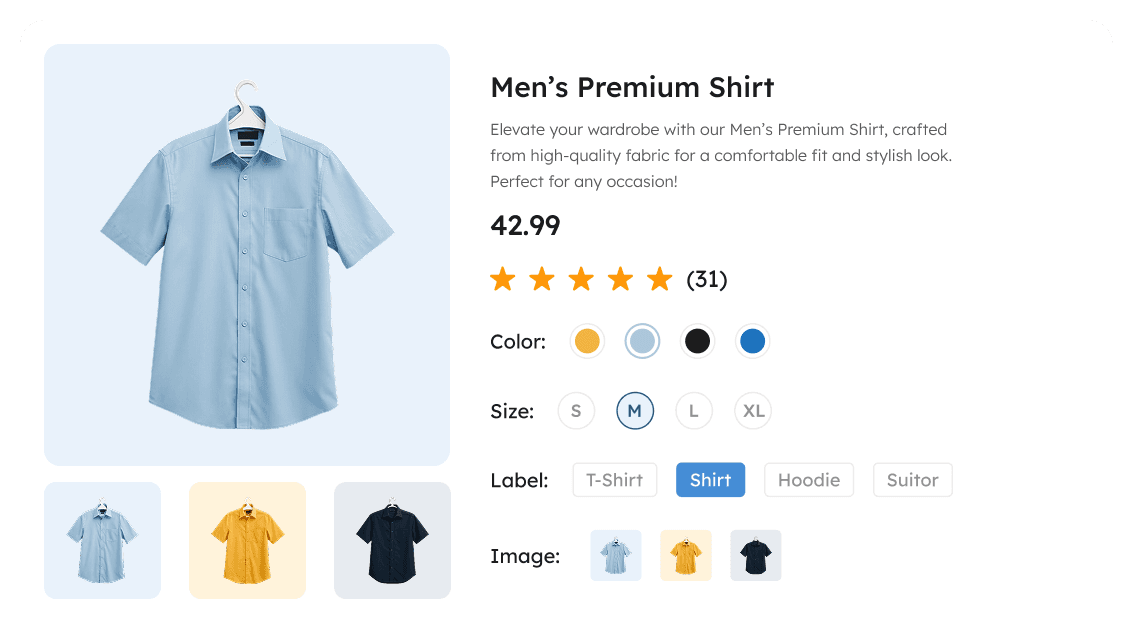Image resolution: width=1133 pixels, height=619 pixels.
Task: Select the yellow color swatch
Action: 587,341
